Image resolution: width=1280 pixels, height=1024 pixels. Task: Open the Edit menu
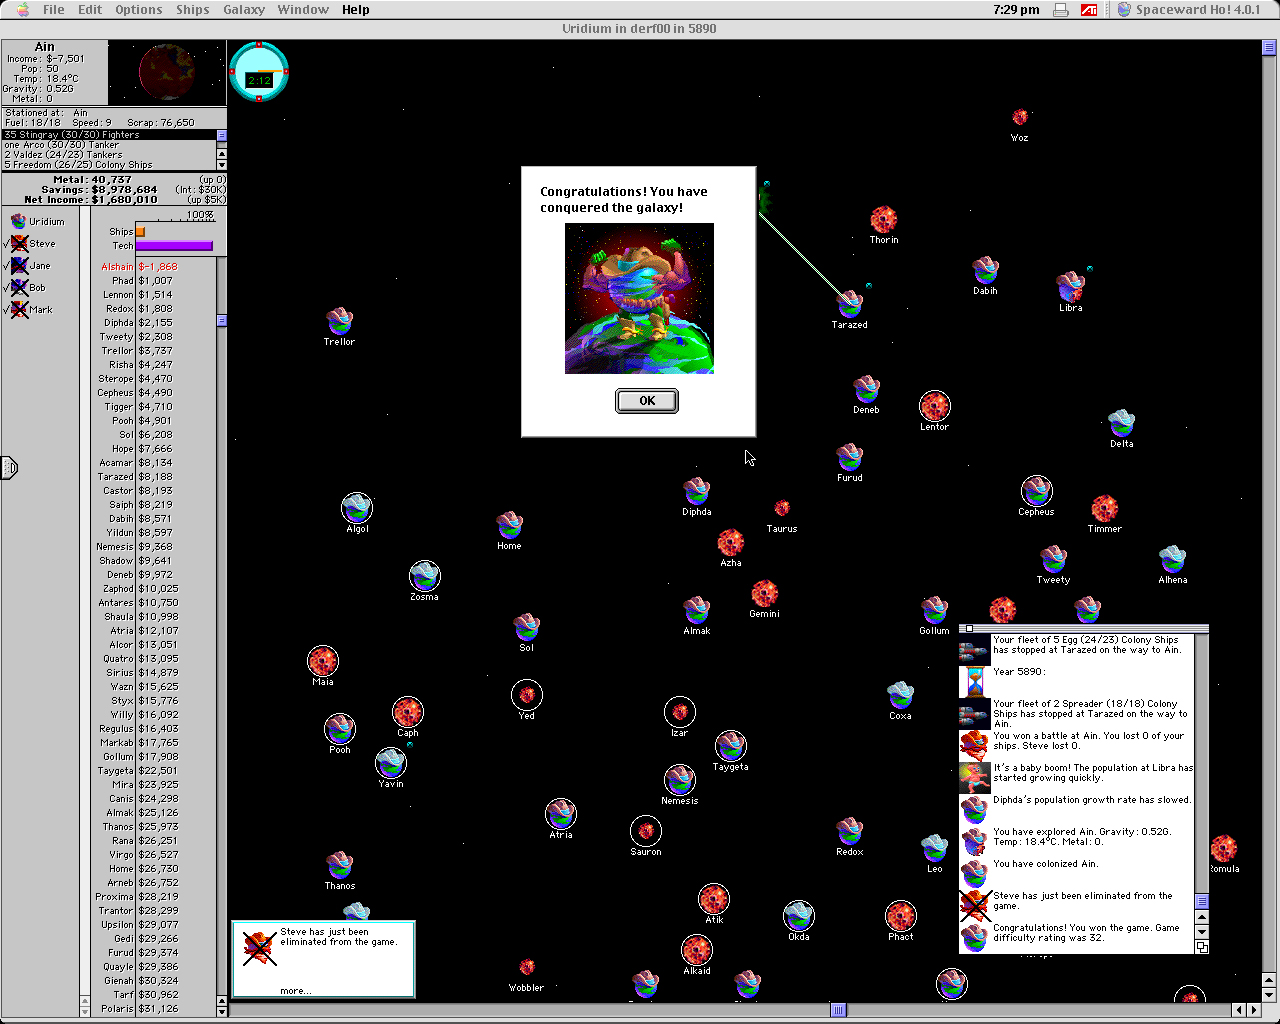(x=90, y=9)
